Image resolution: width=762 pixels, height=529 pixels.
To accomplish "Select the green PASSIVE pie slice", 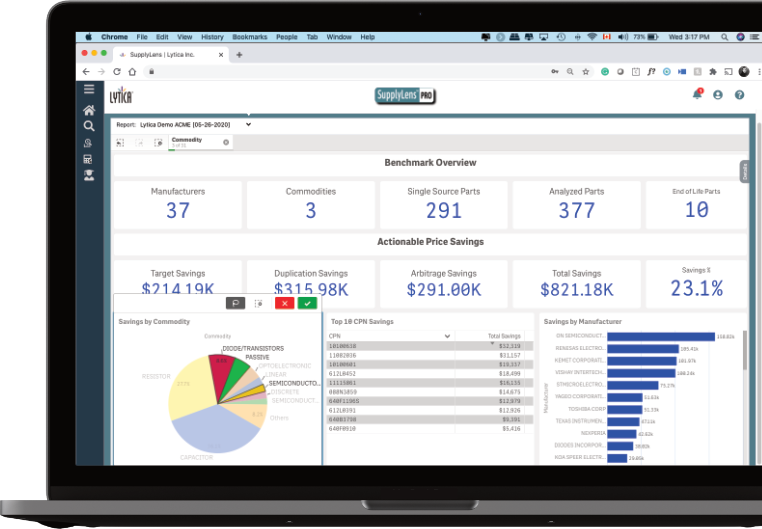I will (x=238, y=374).
